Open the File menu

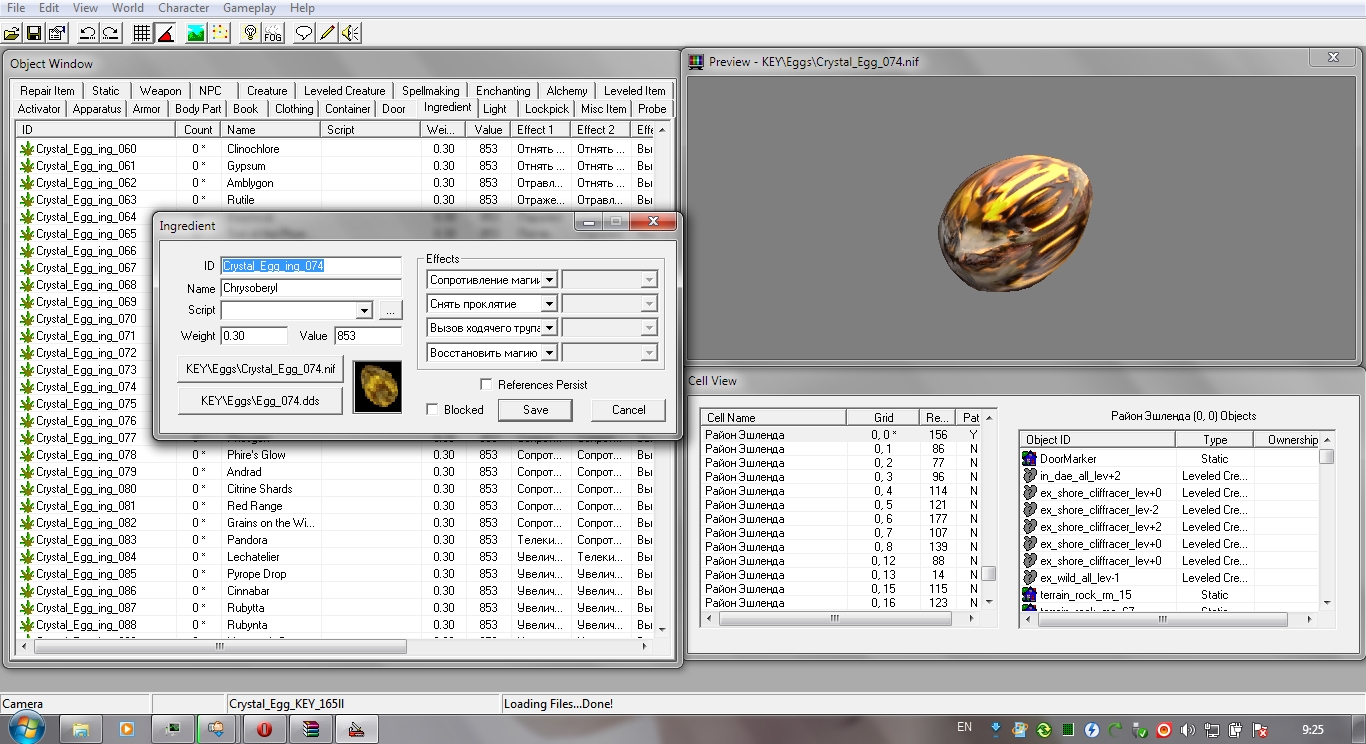click(x=16, y=8)
